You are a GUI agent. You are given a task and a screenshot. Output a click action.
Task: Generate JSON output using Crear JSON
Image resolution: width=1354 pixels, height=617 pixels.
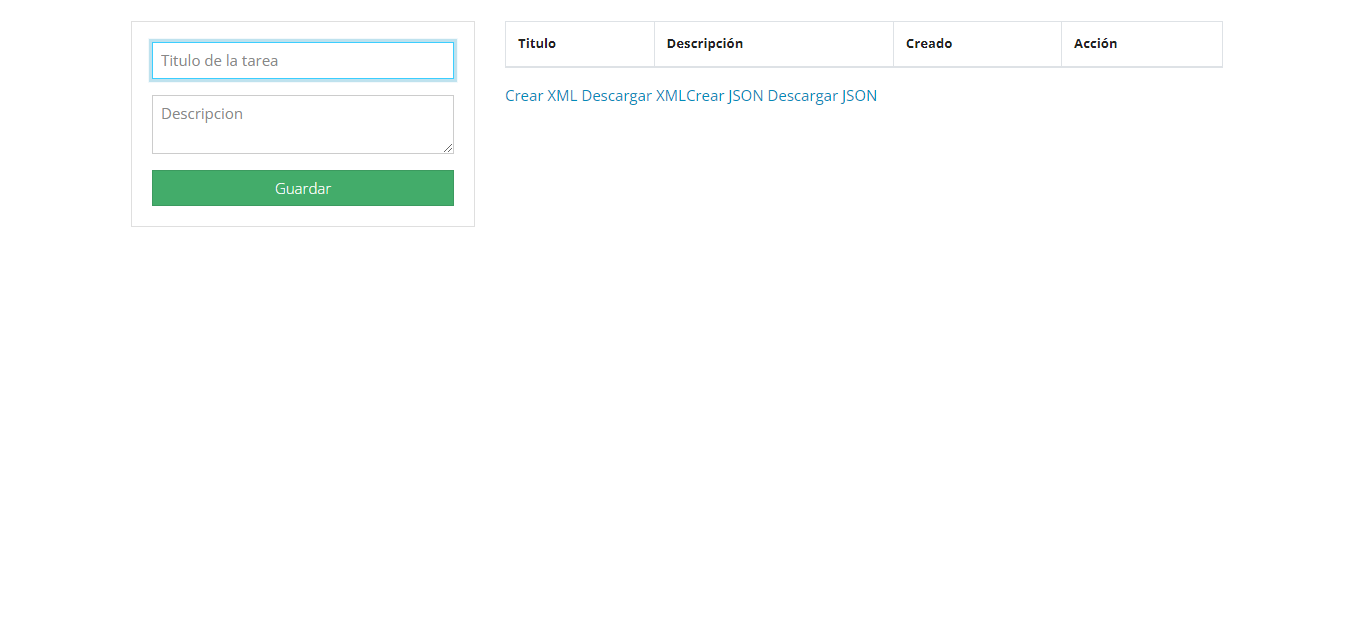725,95
